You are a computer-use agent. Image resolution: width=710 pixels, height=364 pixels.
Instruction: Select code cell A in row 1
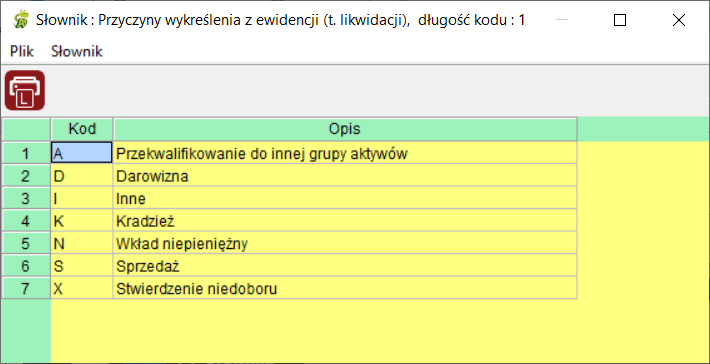tap(82, 153)
